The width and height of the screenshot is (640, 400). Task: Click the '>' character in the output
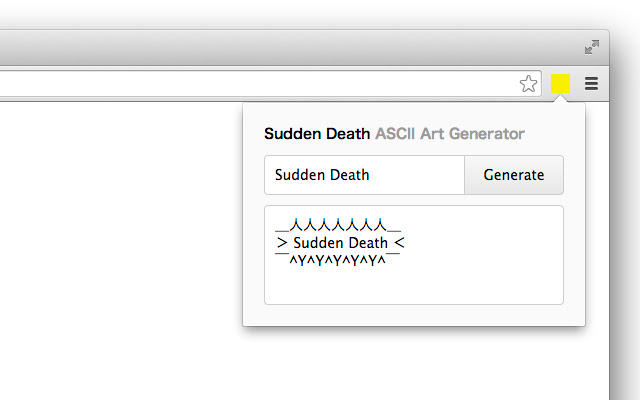(283, 243)
